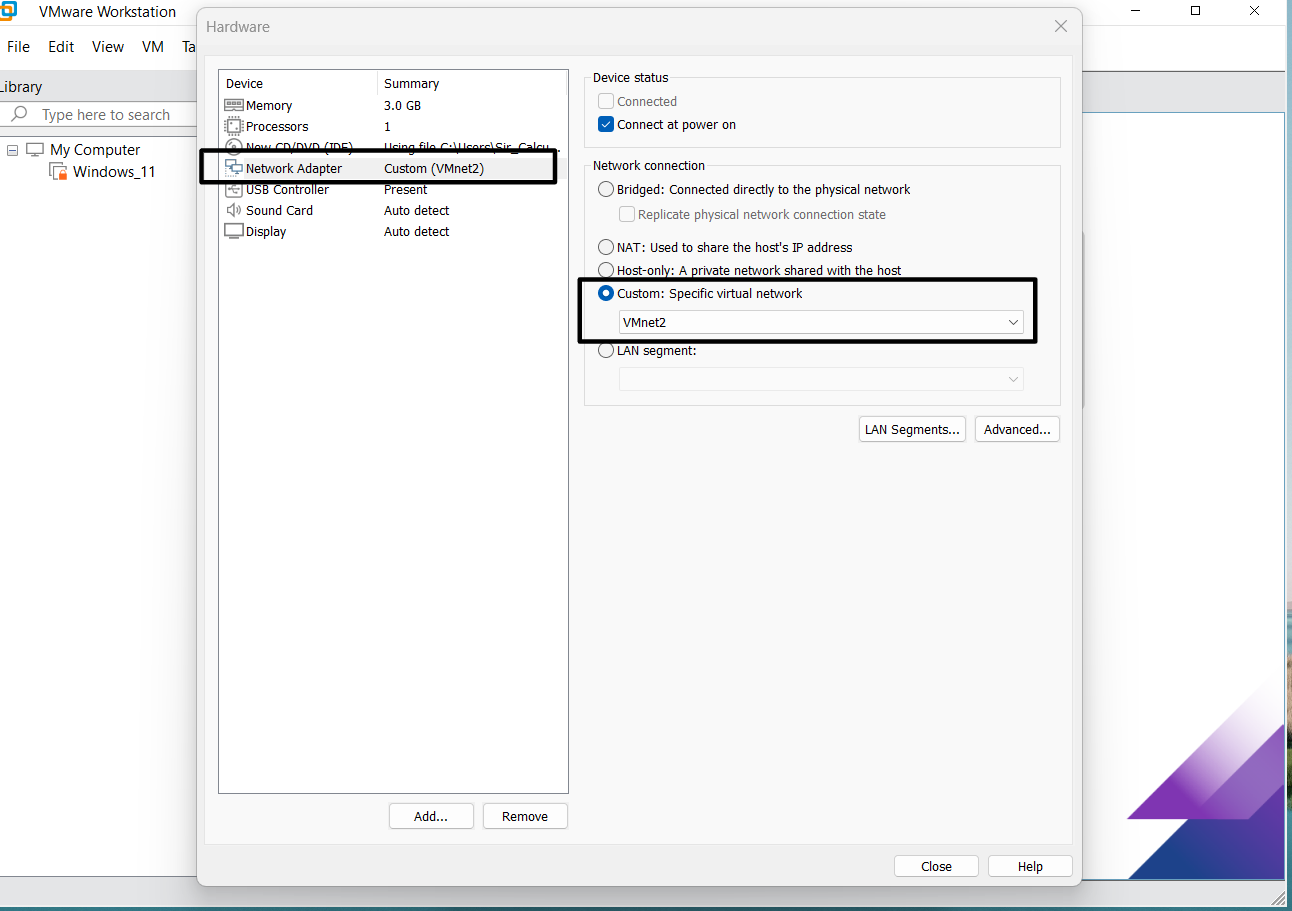Select Custom: Specific virtual network radio

(605, 293)
